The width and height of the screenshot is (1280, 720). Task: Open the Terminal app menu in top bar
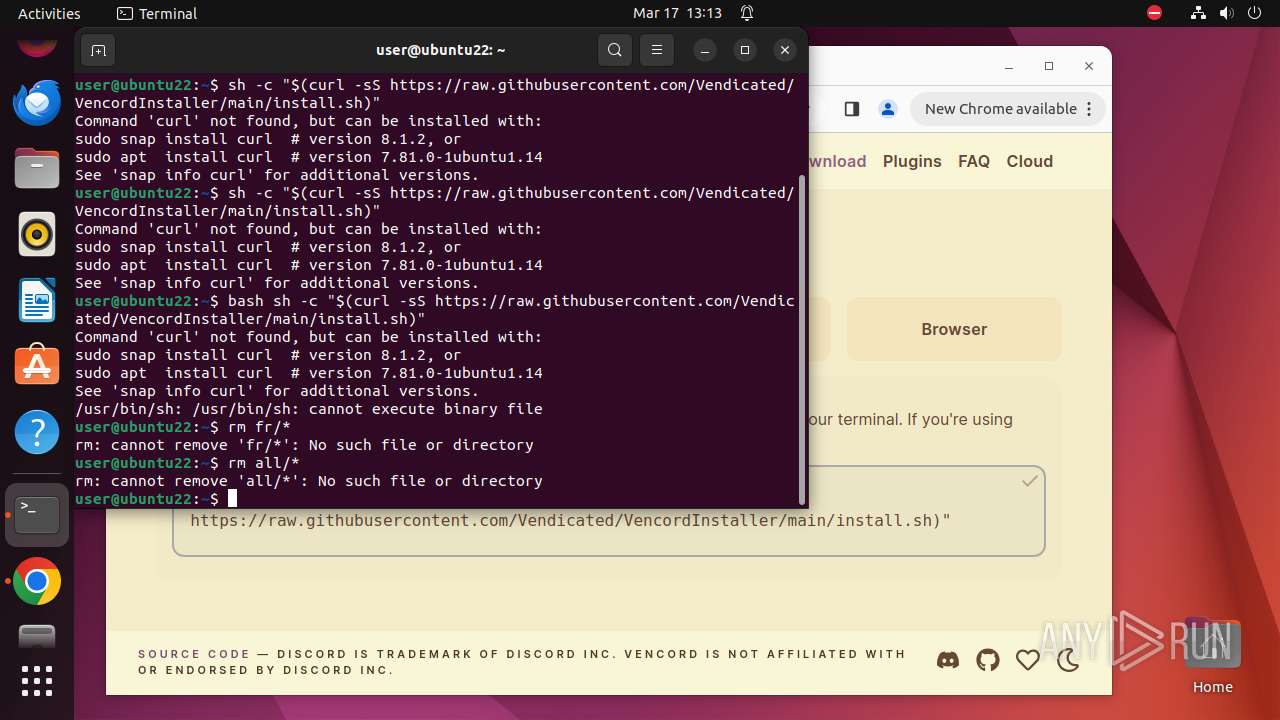click(157, 13)
